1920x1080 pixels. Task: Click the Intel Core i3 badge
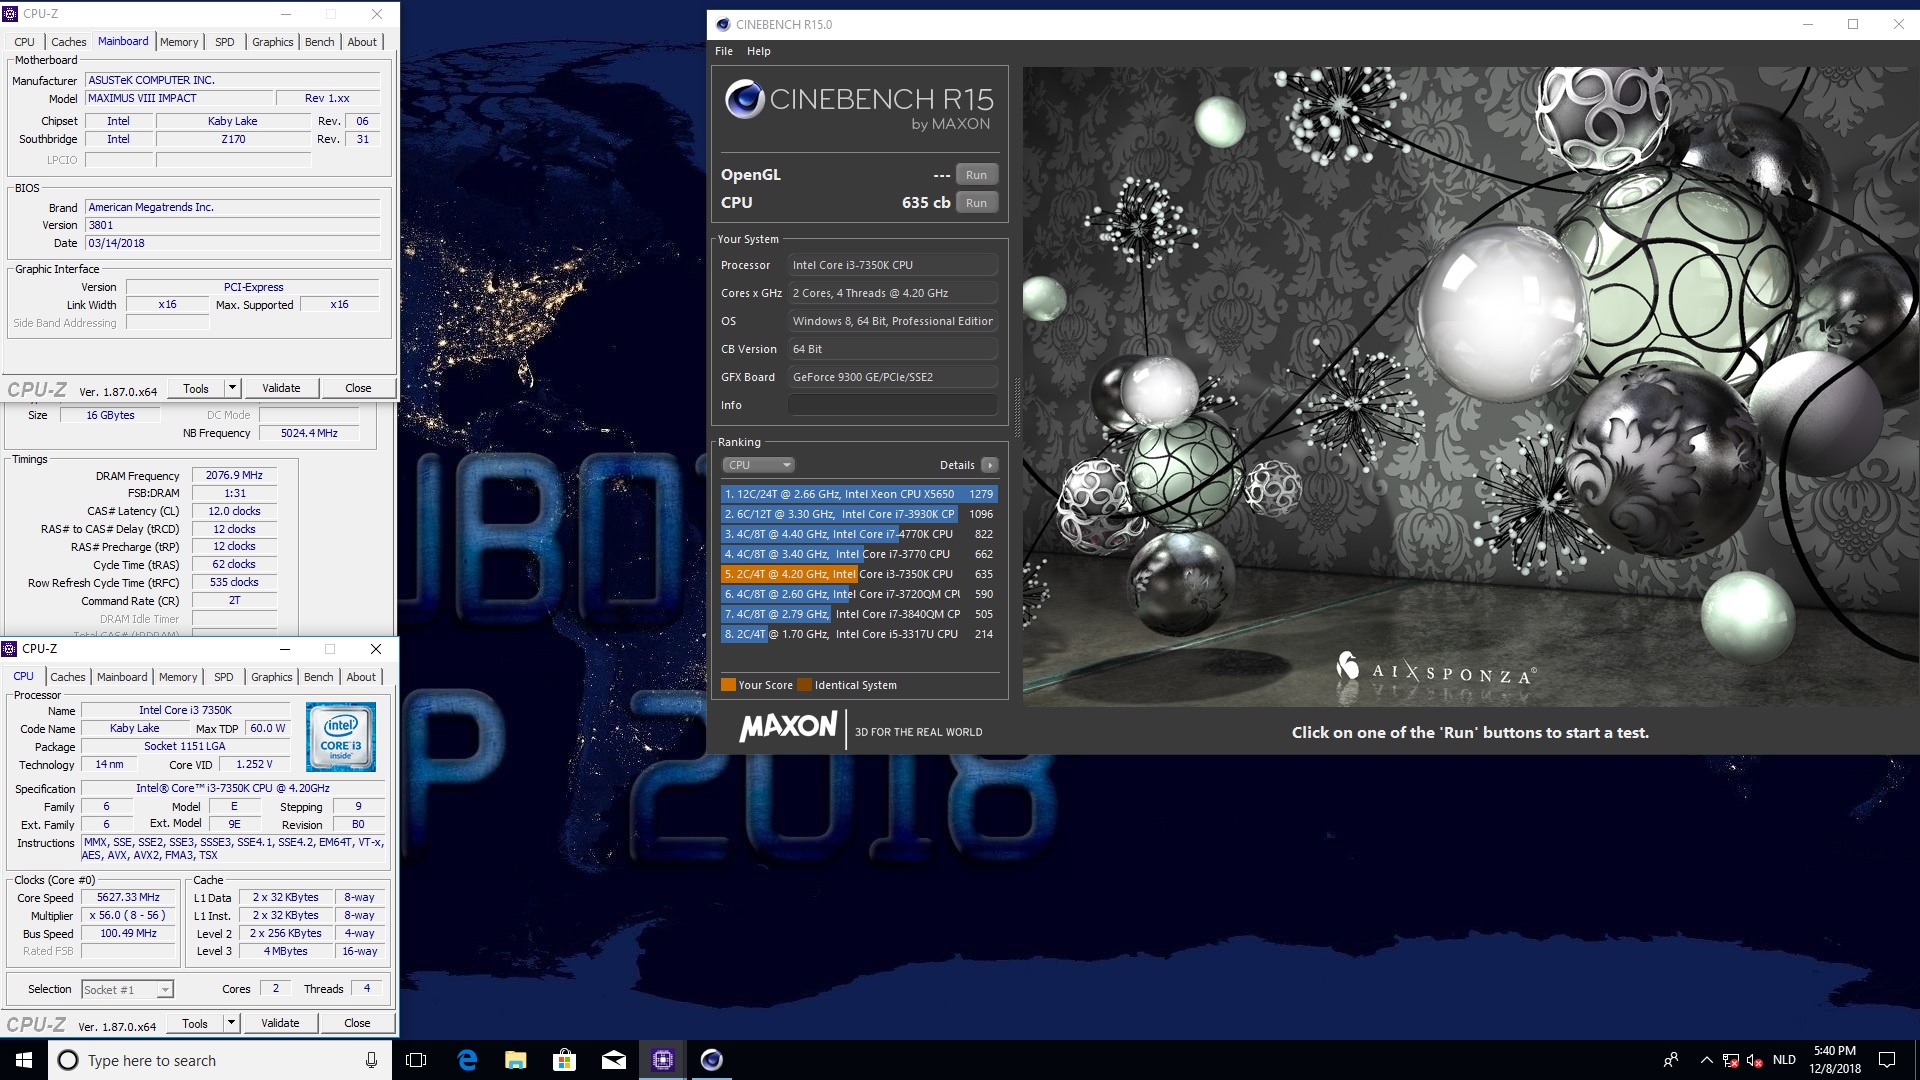click(x=341, y=737)
